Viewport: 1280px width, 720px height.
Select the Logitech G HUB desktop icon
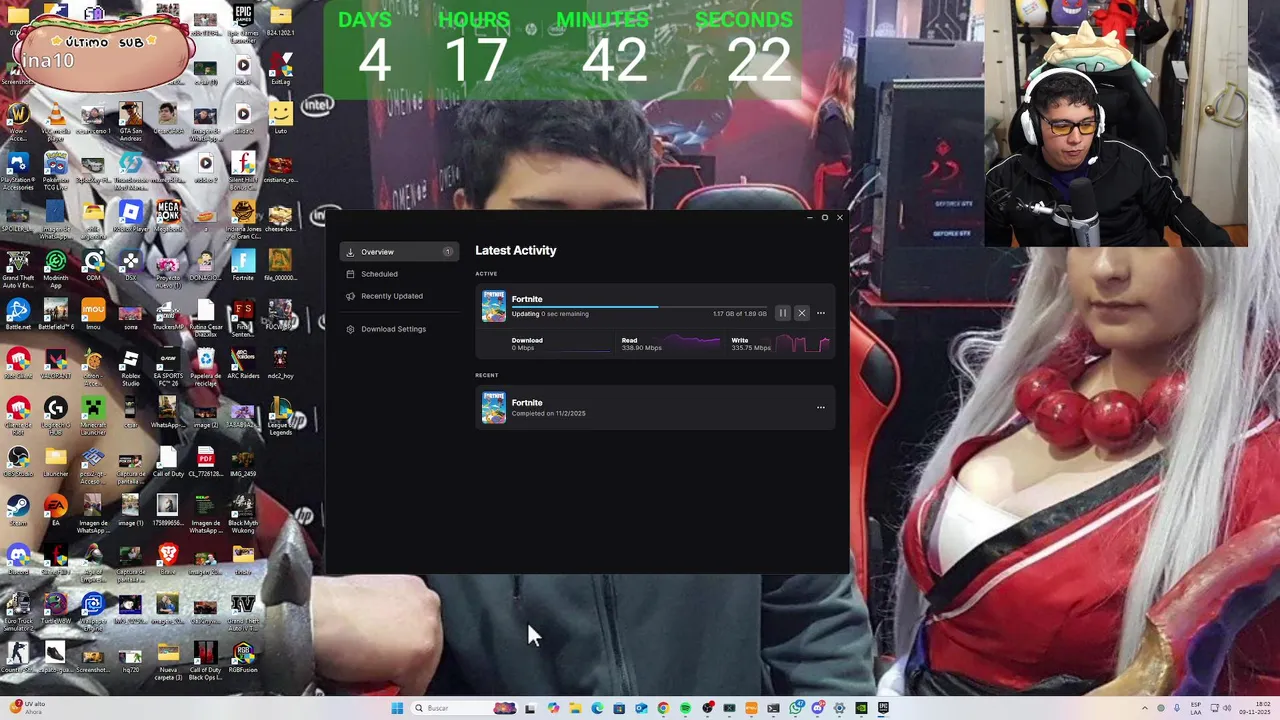[x=56, y=415]
